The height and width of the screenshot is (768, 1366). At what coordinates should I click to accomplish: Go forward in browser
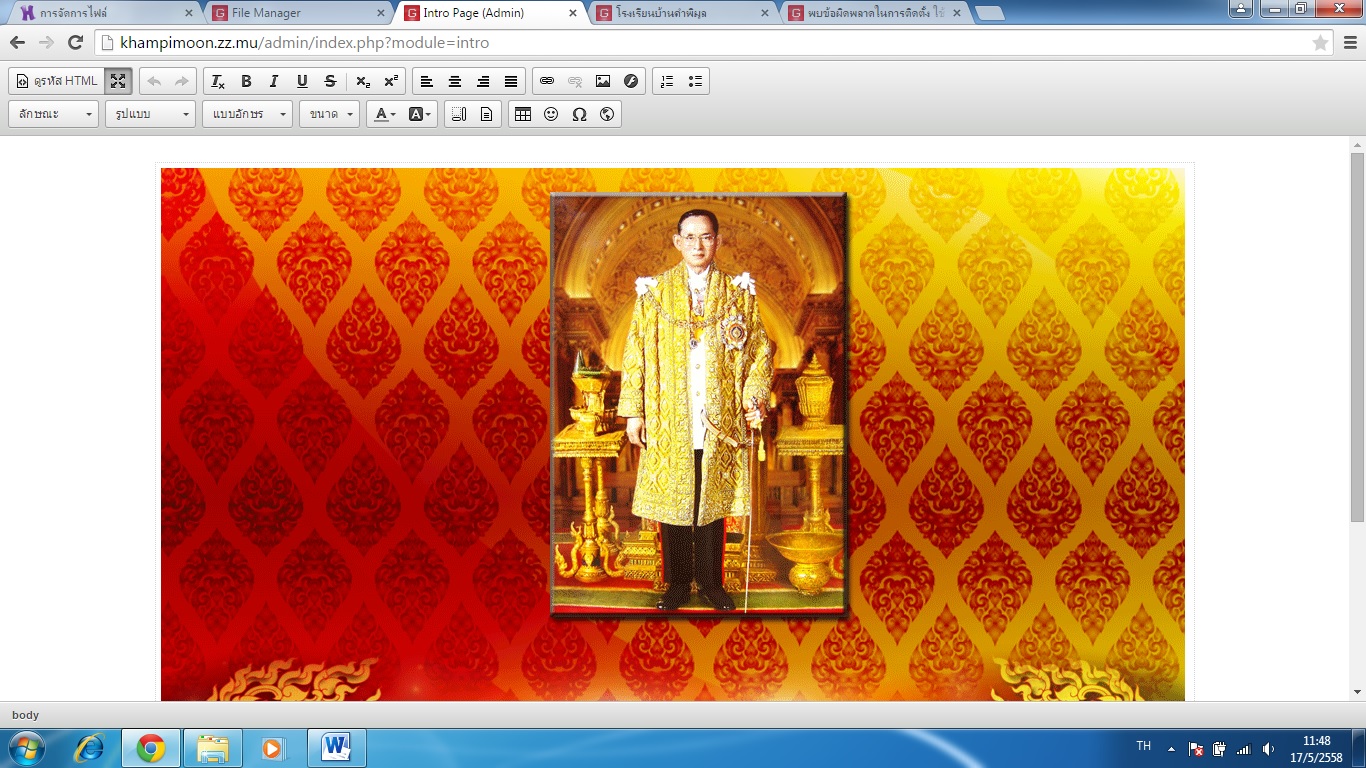click(x=46, y=43)
